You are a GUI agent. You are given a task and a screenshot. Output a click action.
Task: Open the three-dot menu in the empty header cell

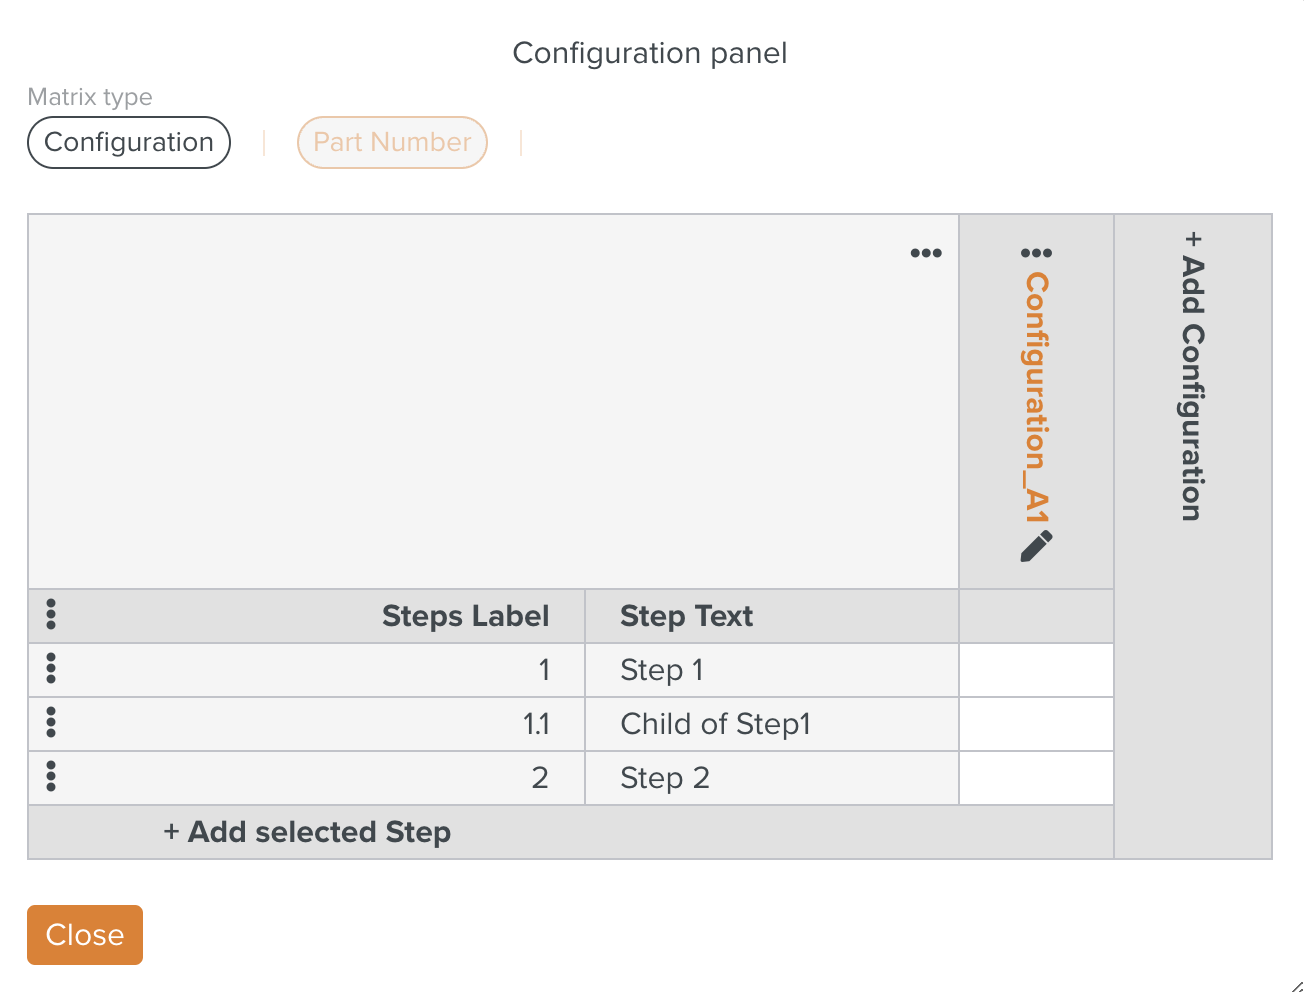(926, 253)
